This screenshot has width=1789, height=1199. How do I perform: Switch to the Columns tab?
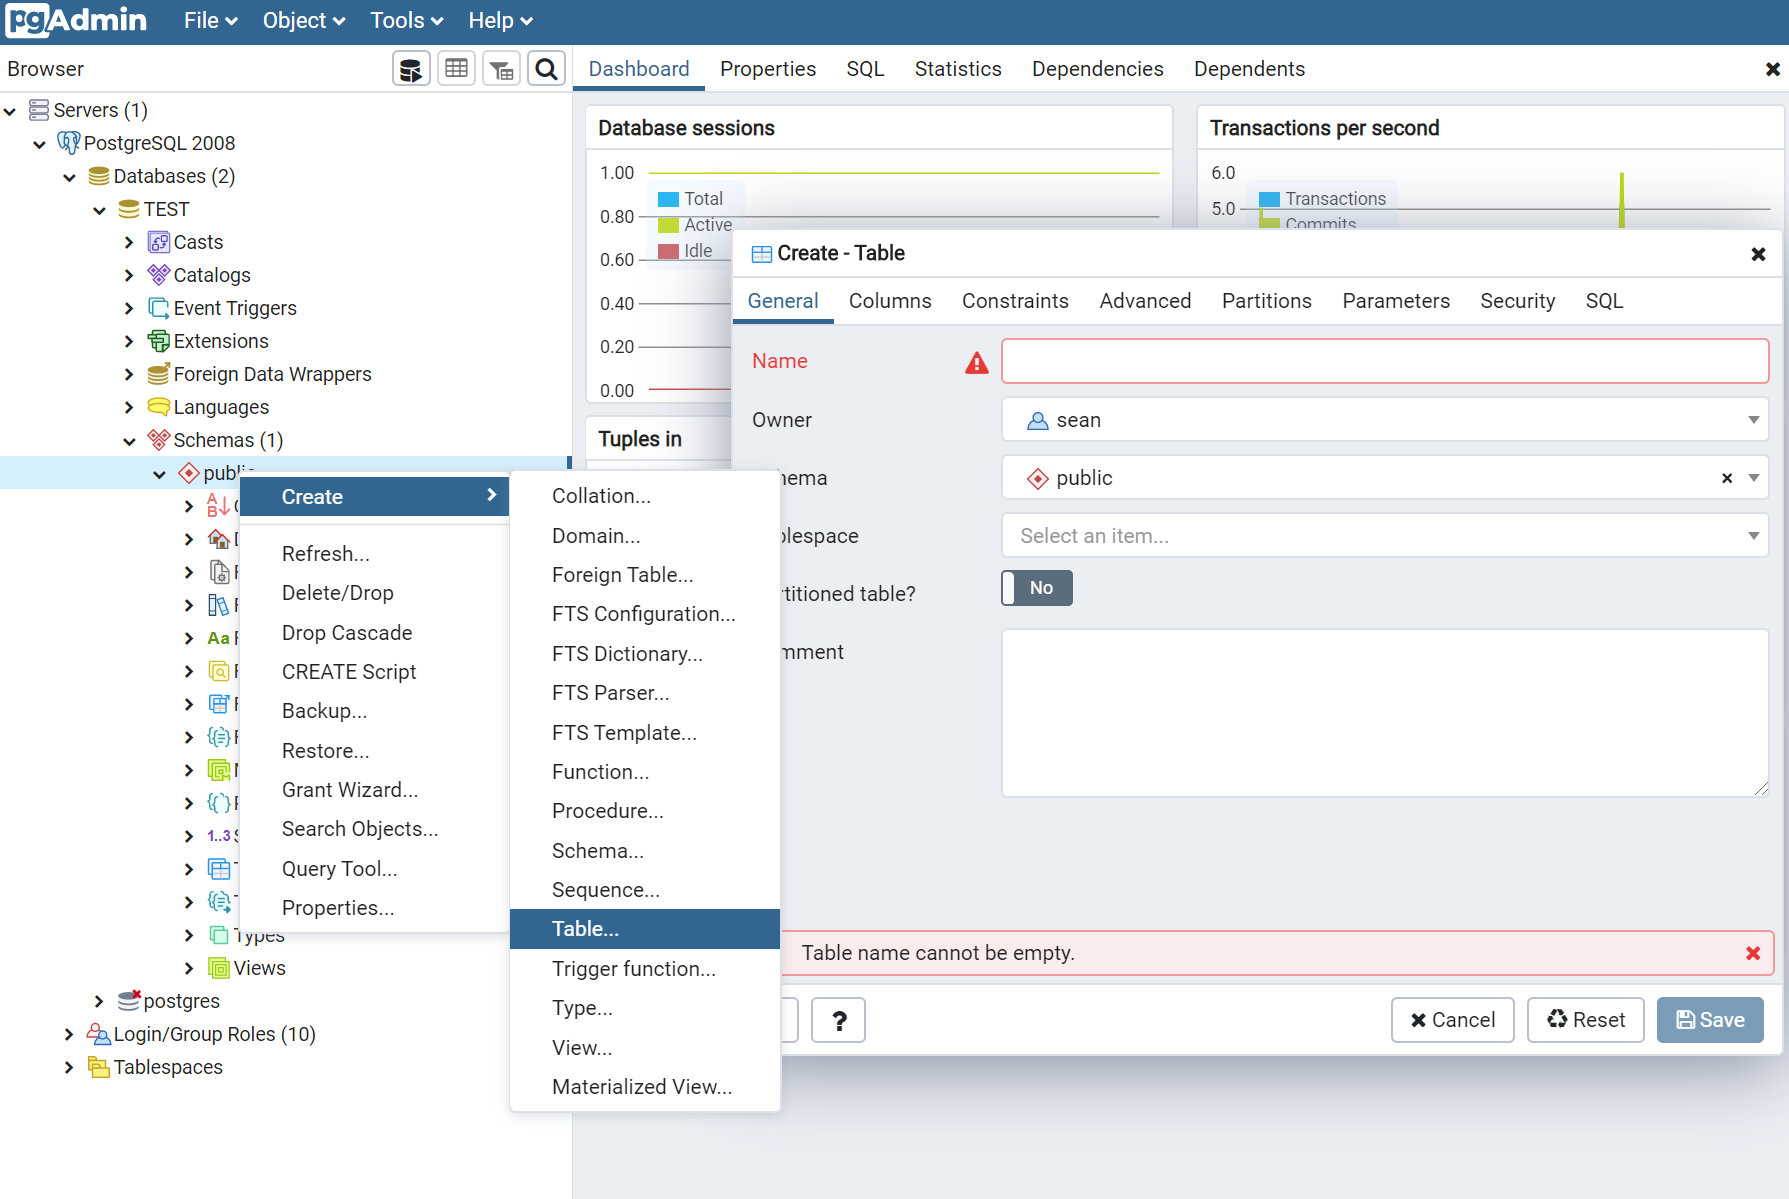890,301
